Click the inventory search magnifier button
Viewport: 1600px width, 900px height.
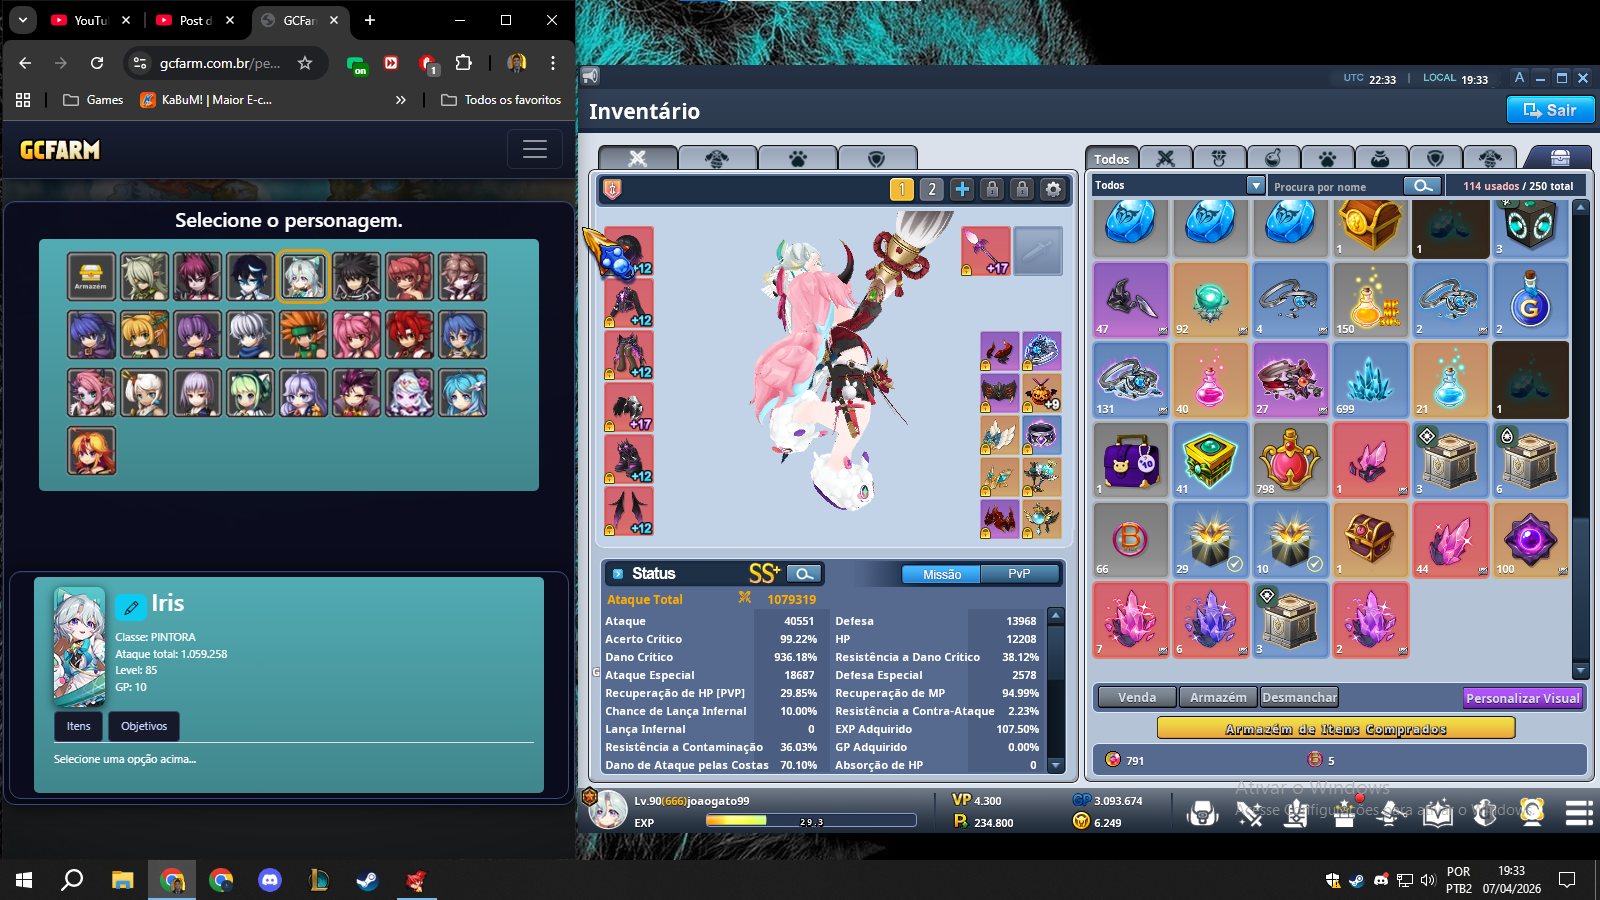coord(1422,185)
